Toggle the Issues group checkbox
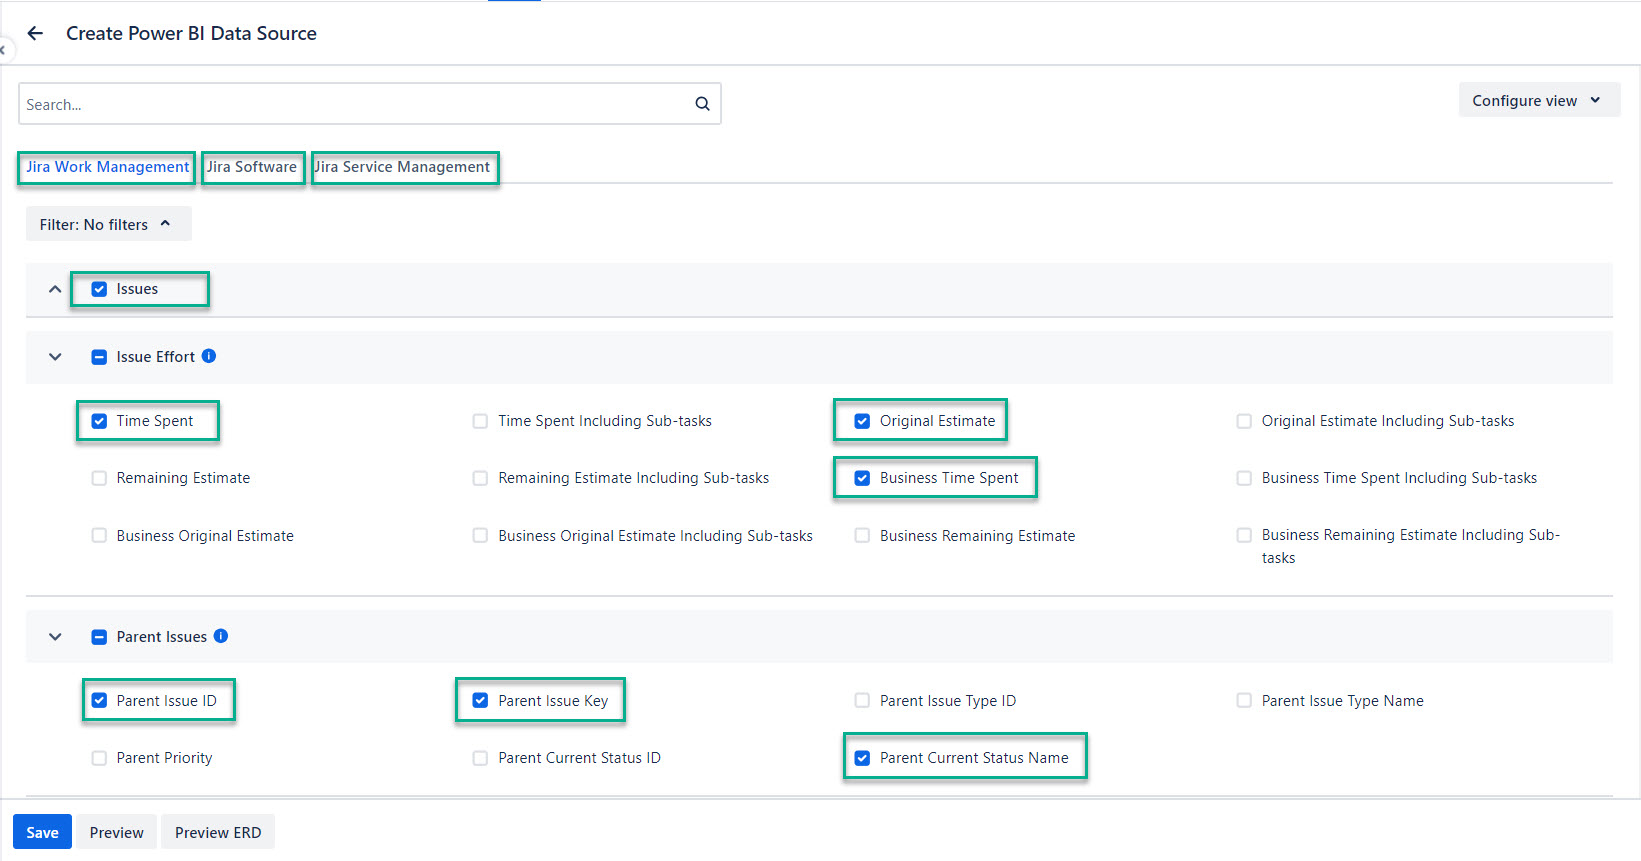This screenshot has height=861, width=1641. 99,289
